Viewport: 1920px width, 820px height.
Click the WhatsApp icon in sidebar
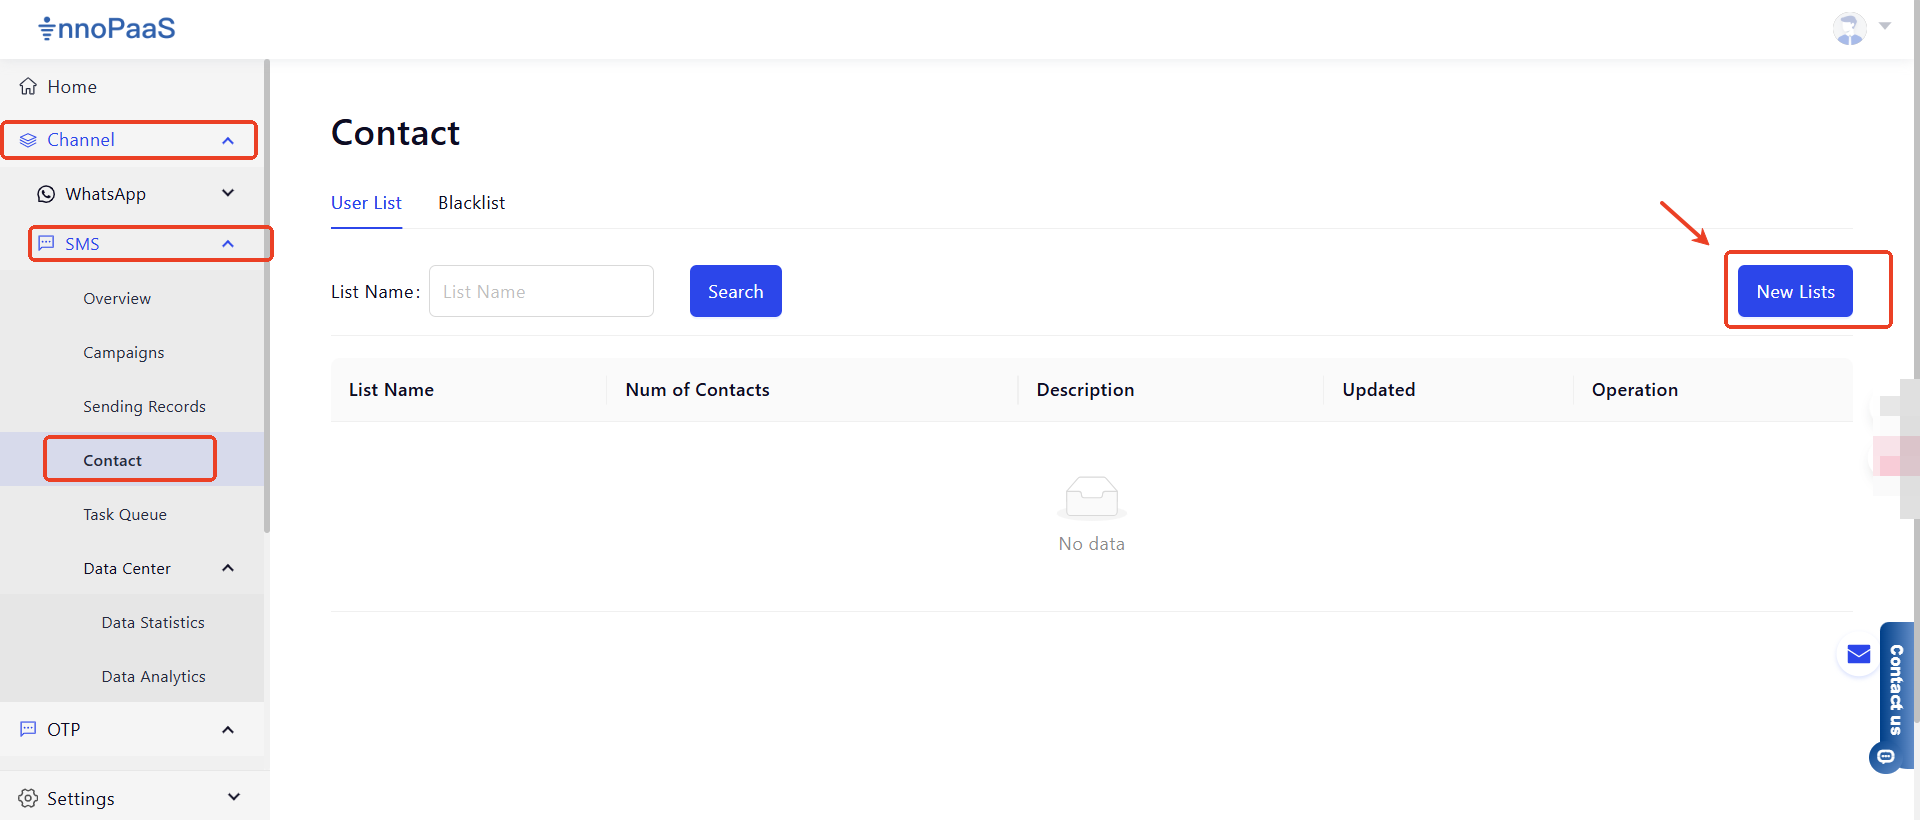(x=46, y=194)
